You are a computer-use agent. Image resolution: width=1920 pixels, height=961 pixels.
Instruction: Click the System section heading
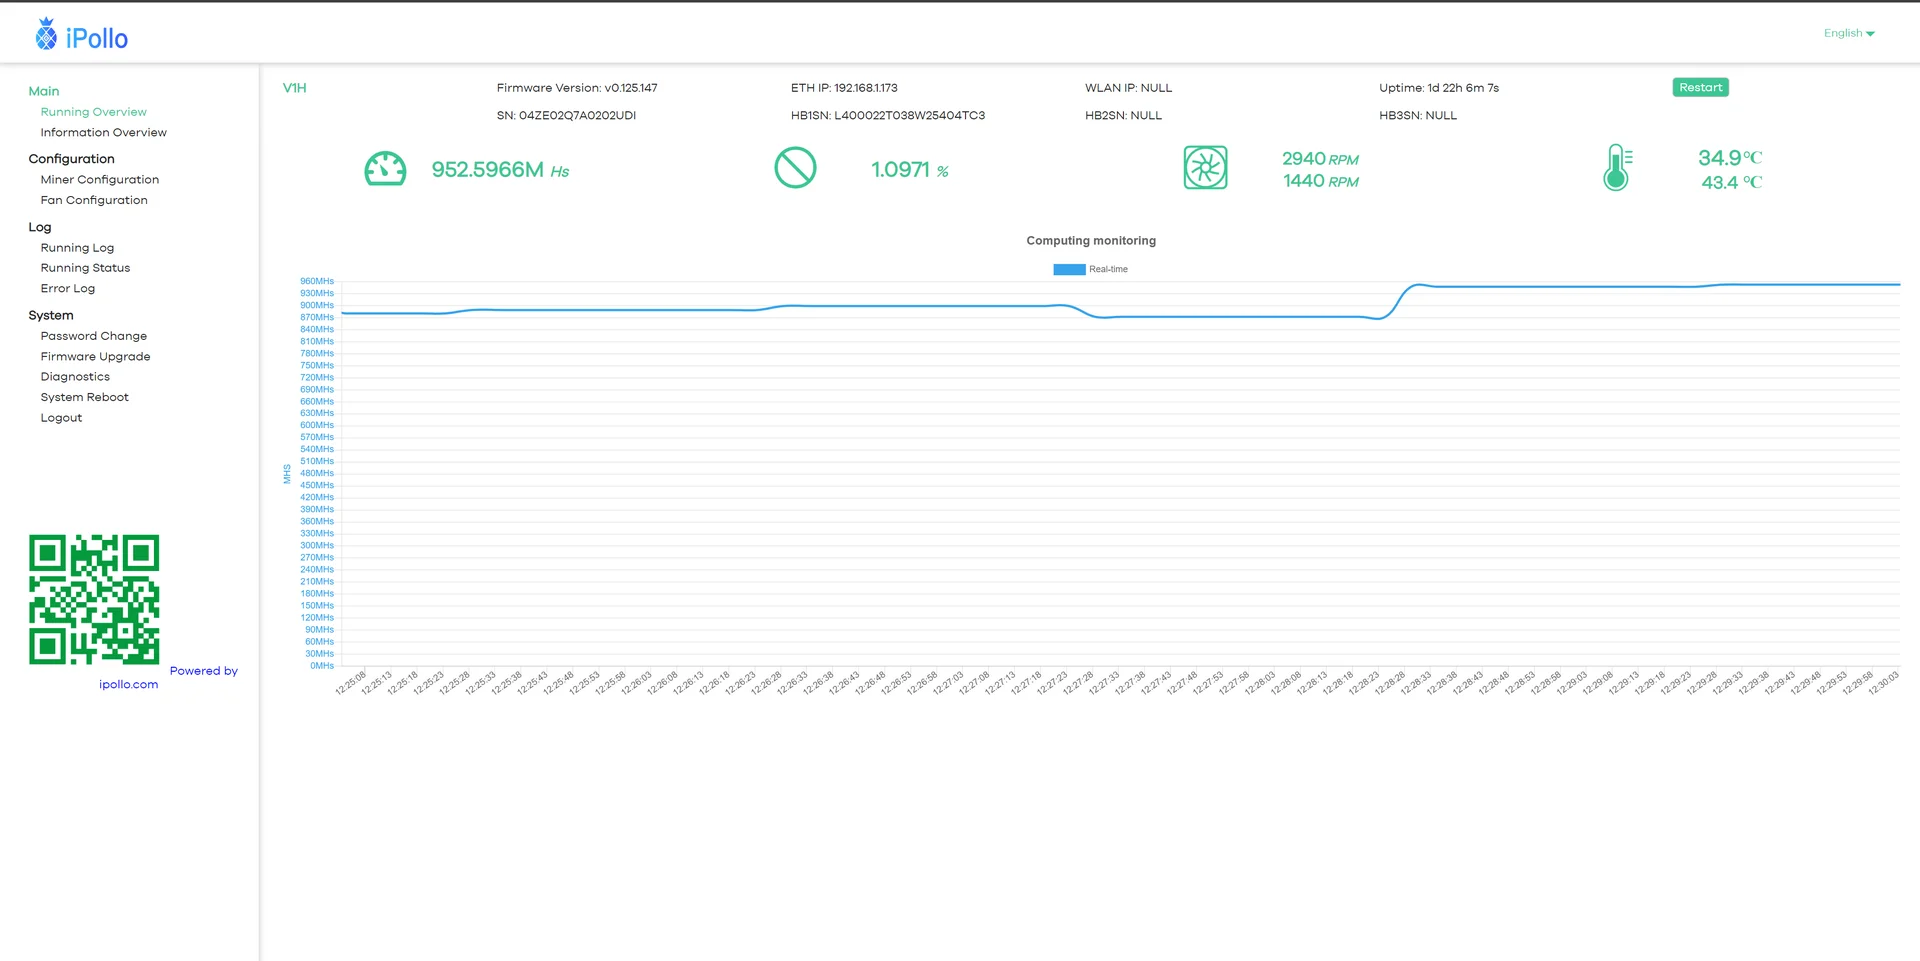coord(51,315)
